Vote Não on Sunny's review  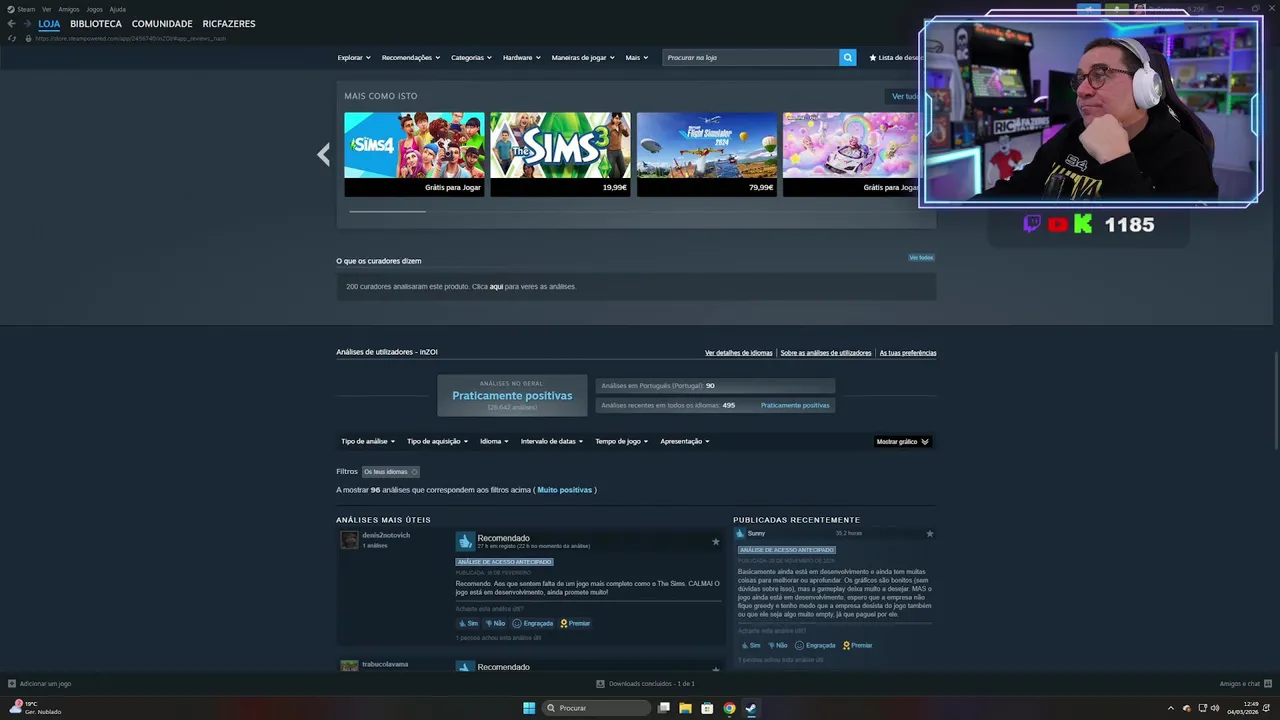[777, 645]
